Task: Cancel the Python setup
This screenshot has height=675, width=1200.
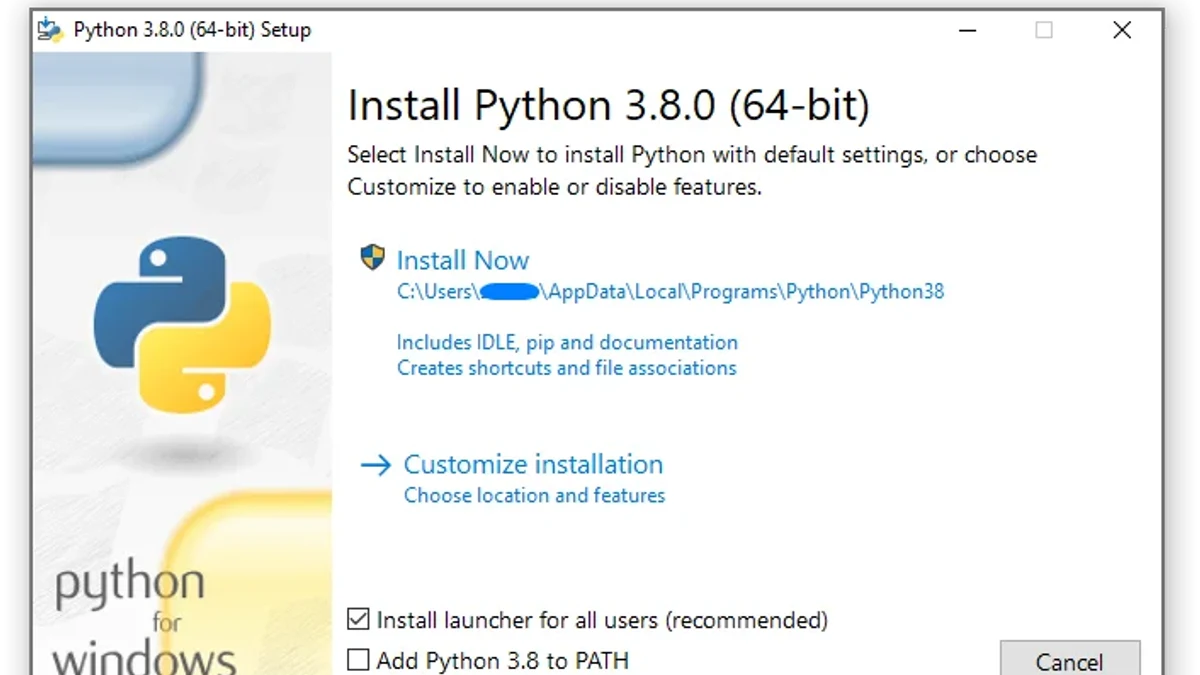Action: point(1070,660)
